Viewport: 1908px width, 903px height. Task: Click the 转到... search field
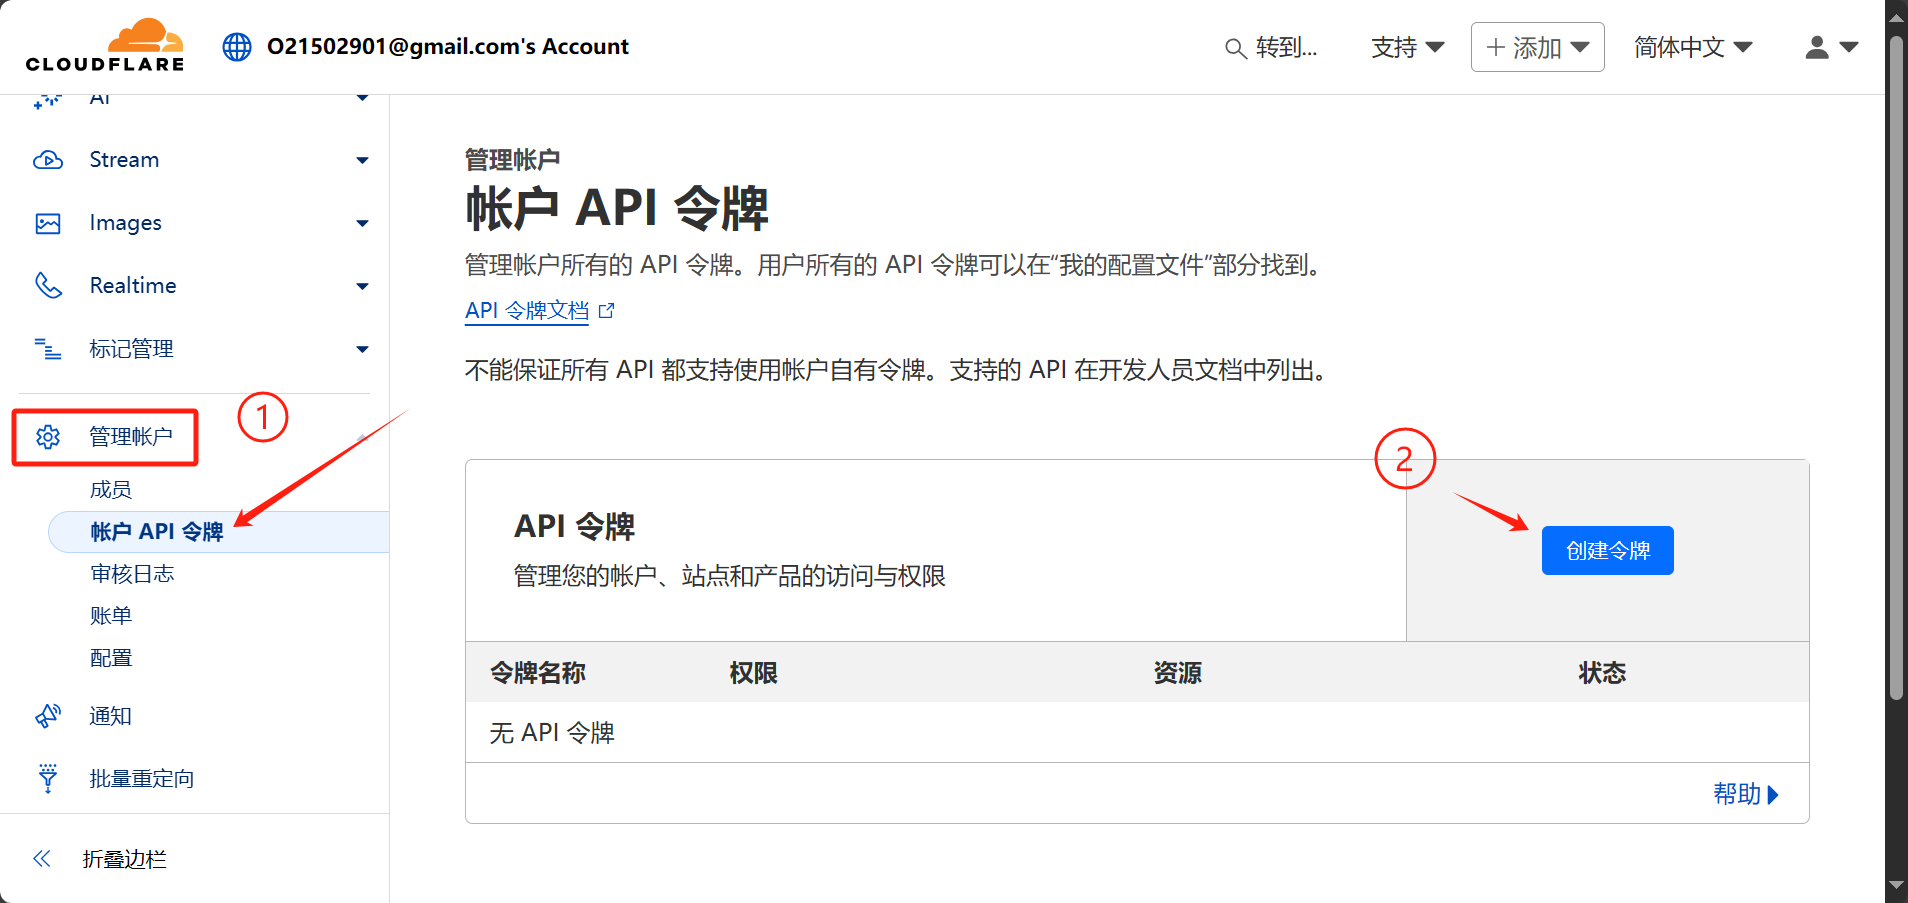1272,47
